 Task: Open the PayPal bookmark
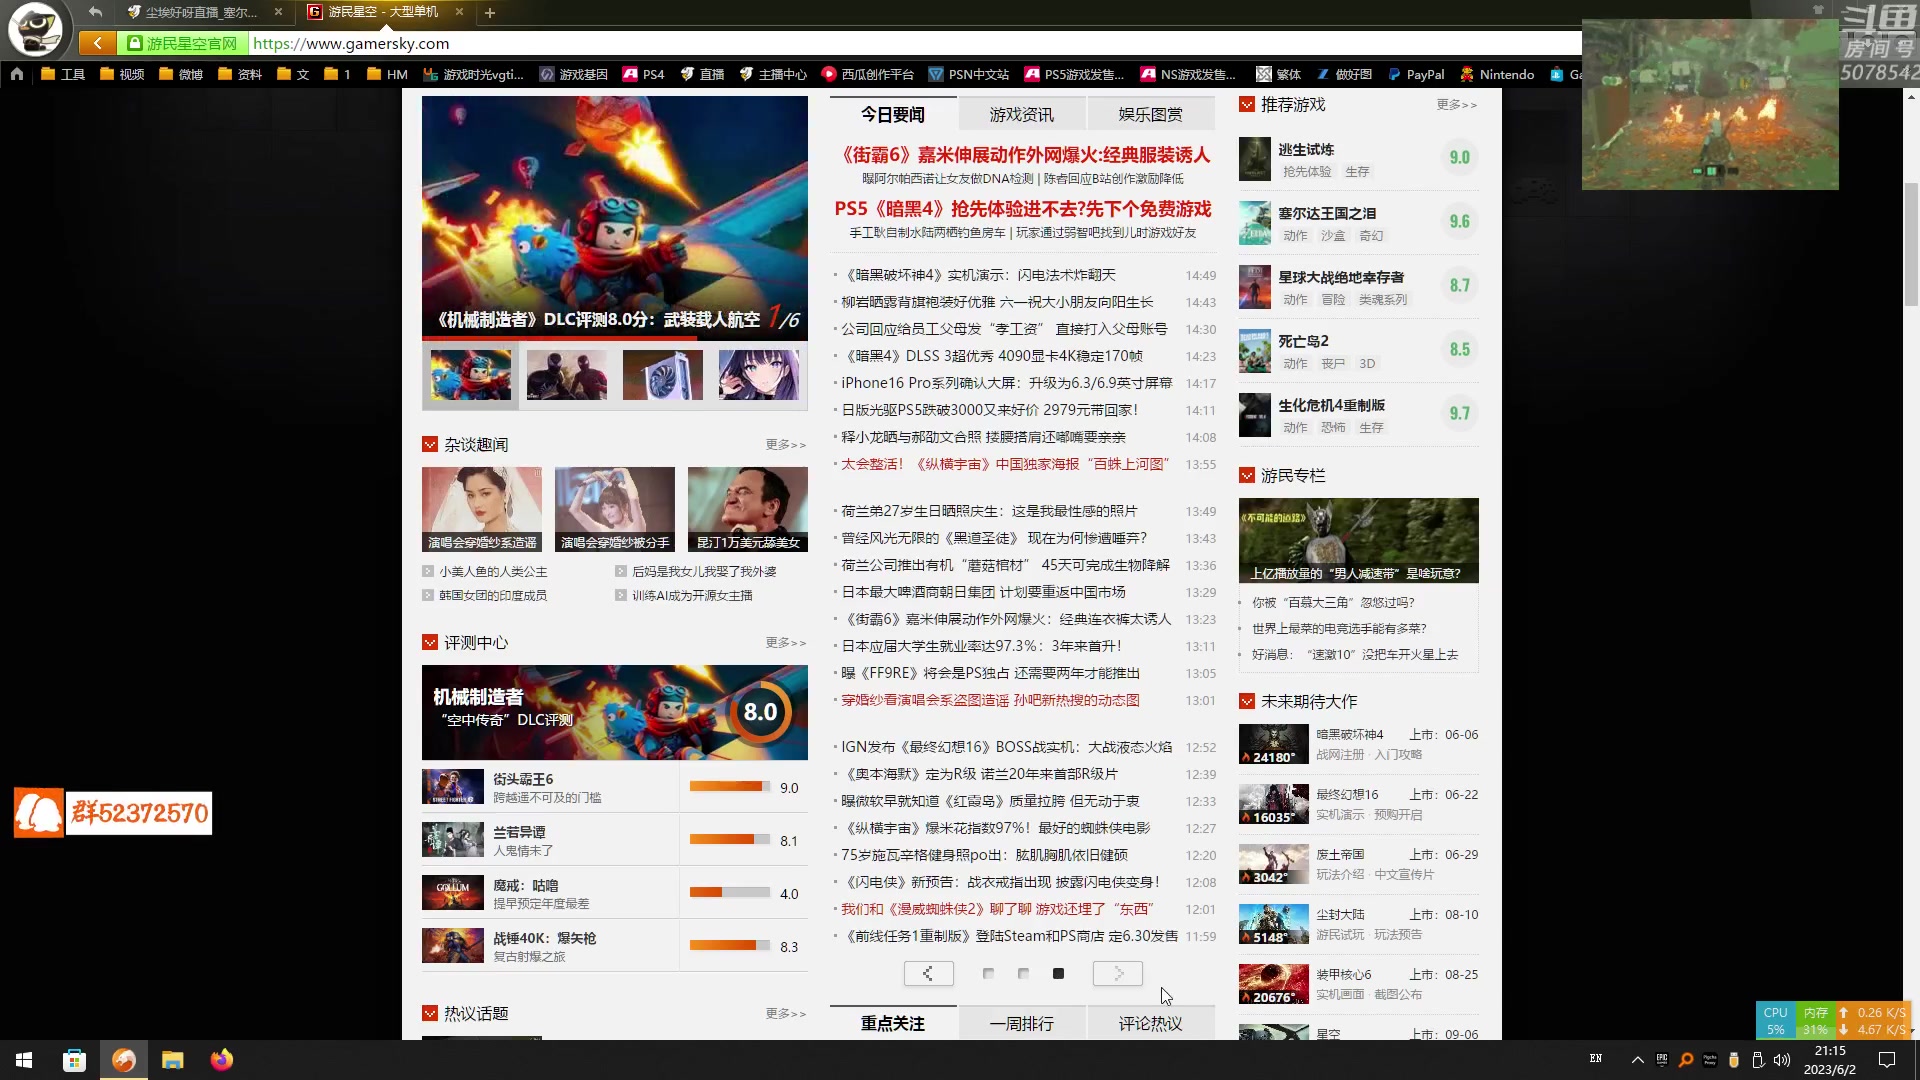pyautogui.click(x=1416, y=74)
